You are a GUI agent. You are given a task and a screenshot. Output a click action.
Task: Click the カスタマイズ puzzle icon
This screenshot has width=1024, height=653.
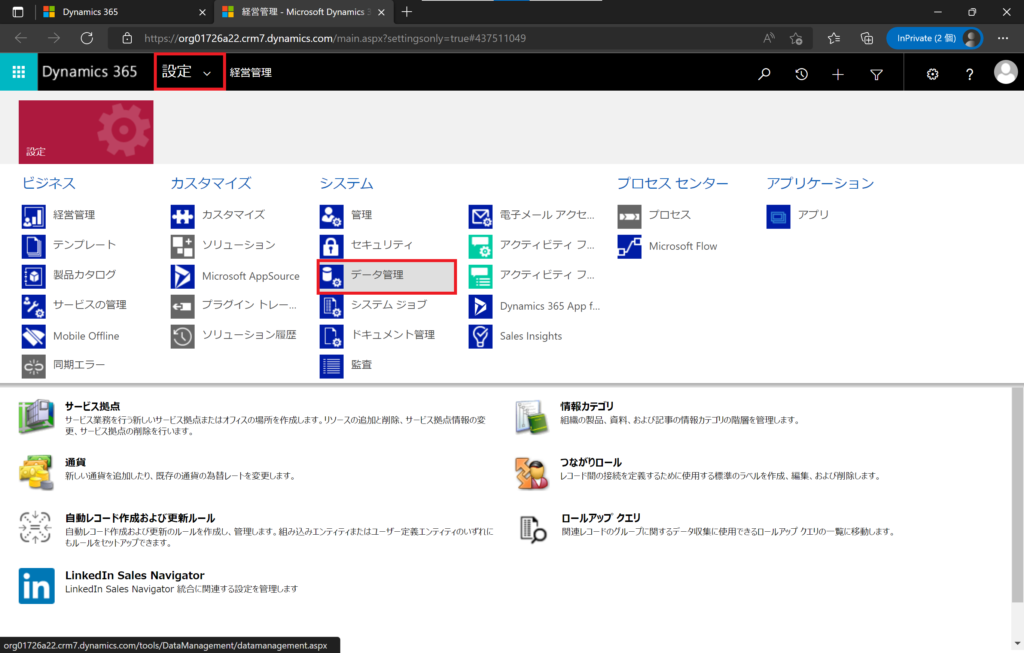tap(182, 216)
